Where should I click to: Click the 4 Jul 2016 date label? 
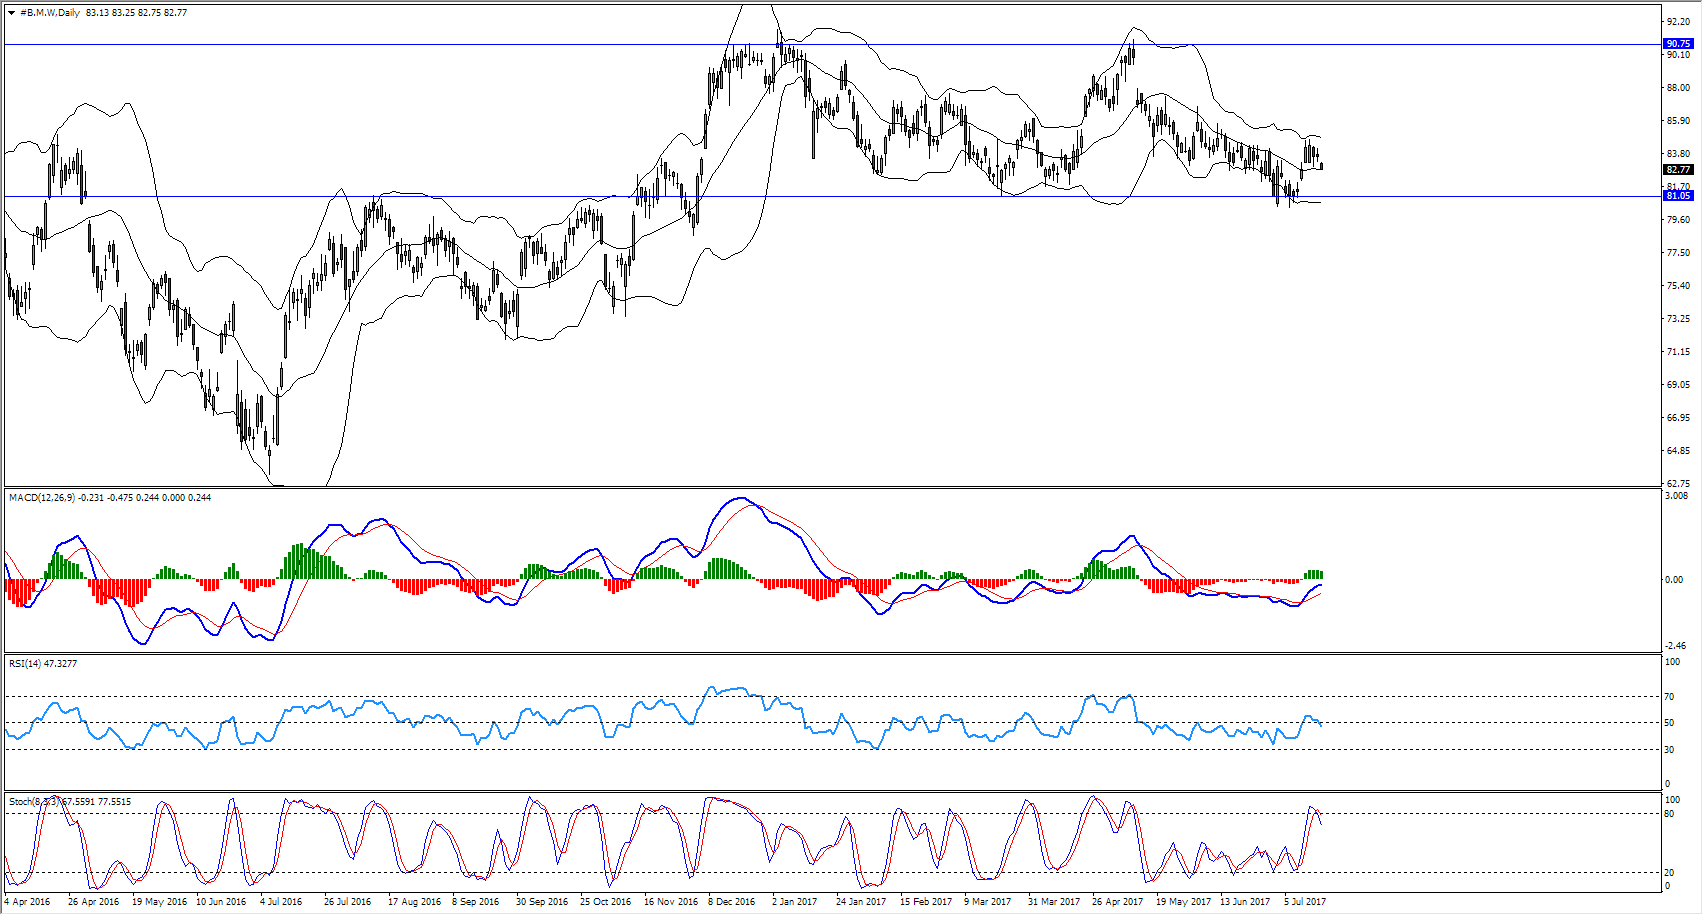281,902
